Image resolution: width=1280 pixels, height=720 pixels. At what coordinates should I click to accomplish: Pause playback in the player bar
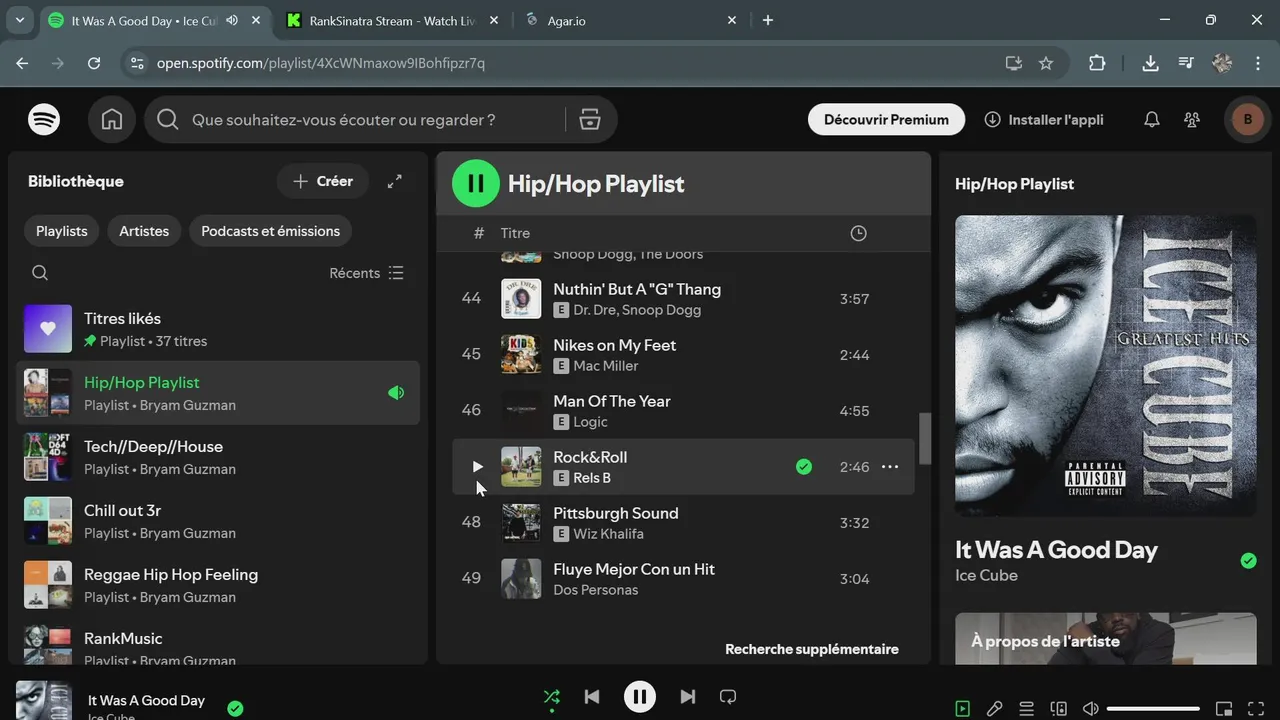(x=640, y=697)
